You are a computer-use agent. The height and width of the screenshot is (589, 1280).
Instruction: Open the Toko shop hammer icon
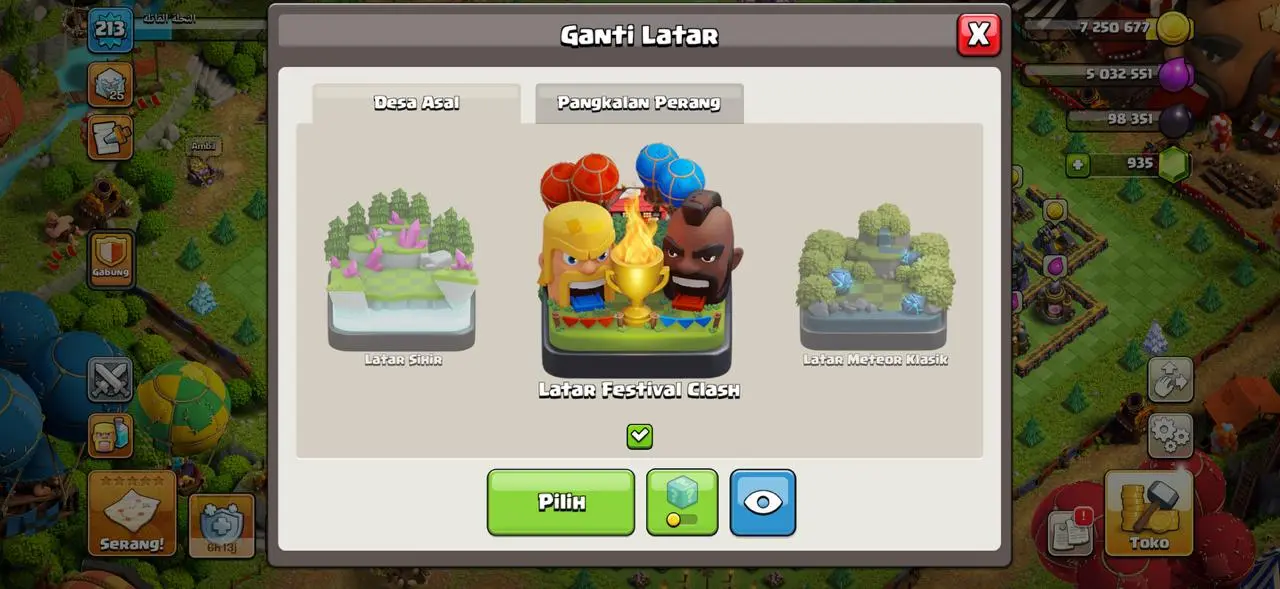point(1149,513)
